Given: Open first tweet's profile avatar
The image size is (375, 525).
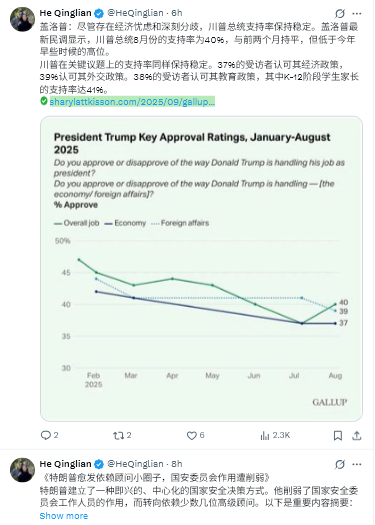Looking at the screenshot, I should pos(22,19).
